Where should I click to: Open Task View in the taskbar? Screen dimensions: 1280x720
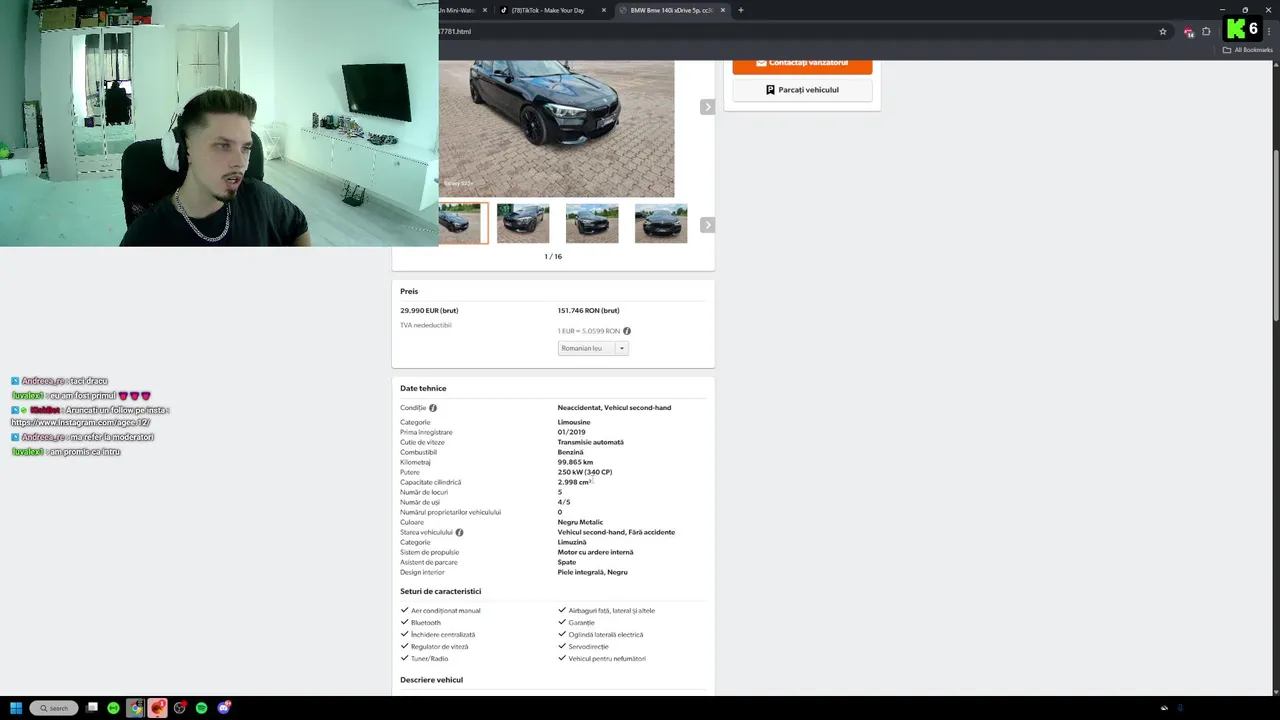[92, 708]
